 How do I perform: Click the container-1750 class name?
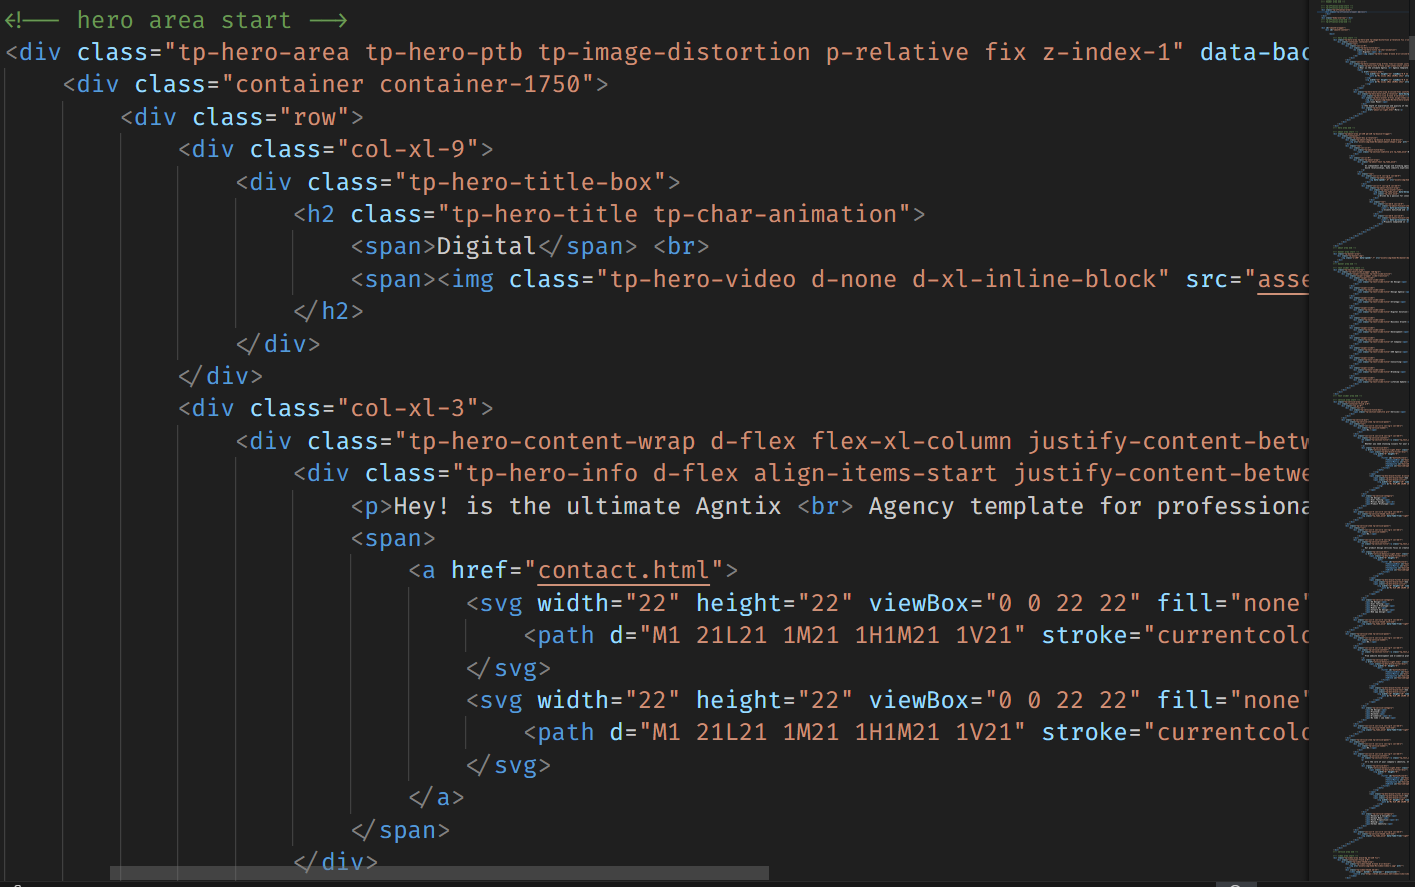(486, 84)
